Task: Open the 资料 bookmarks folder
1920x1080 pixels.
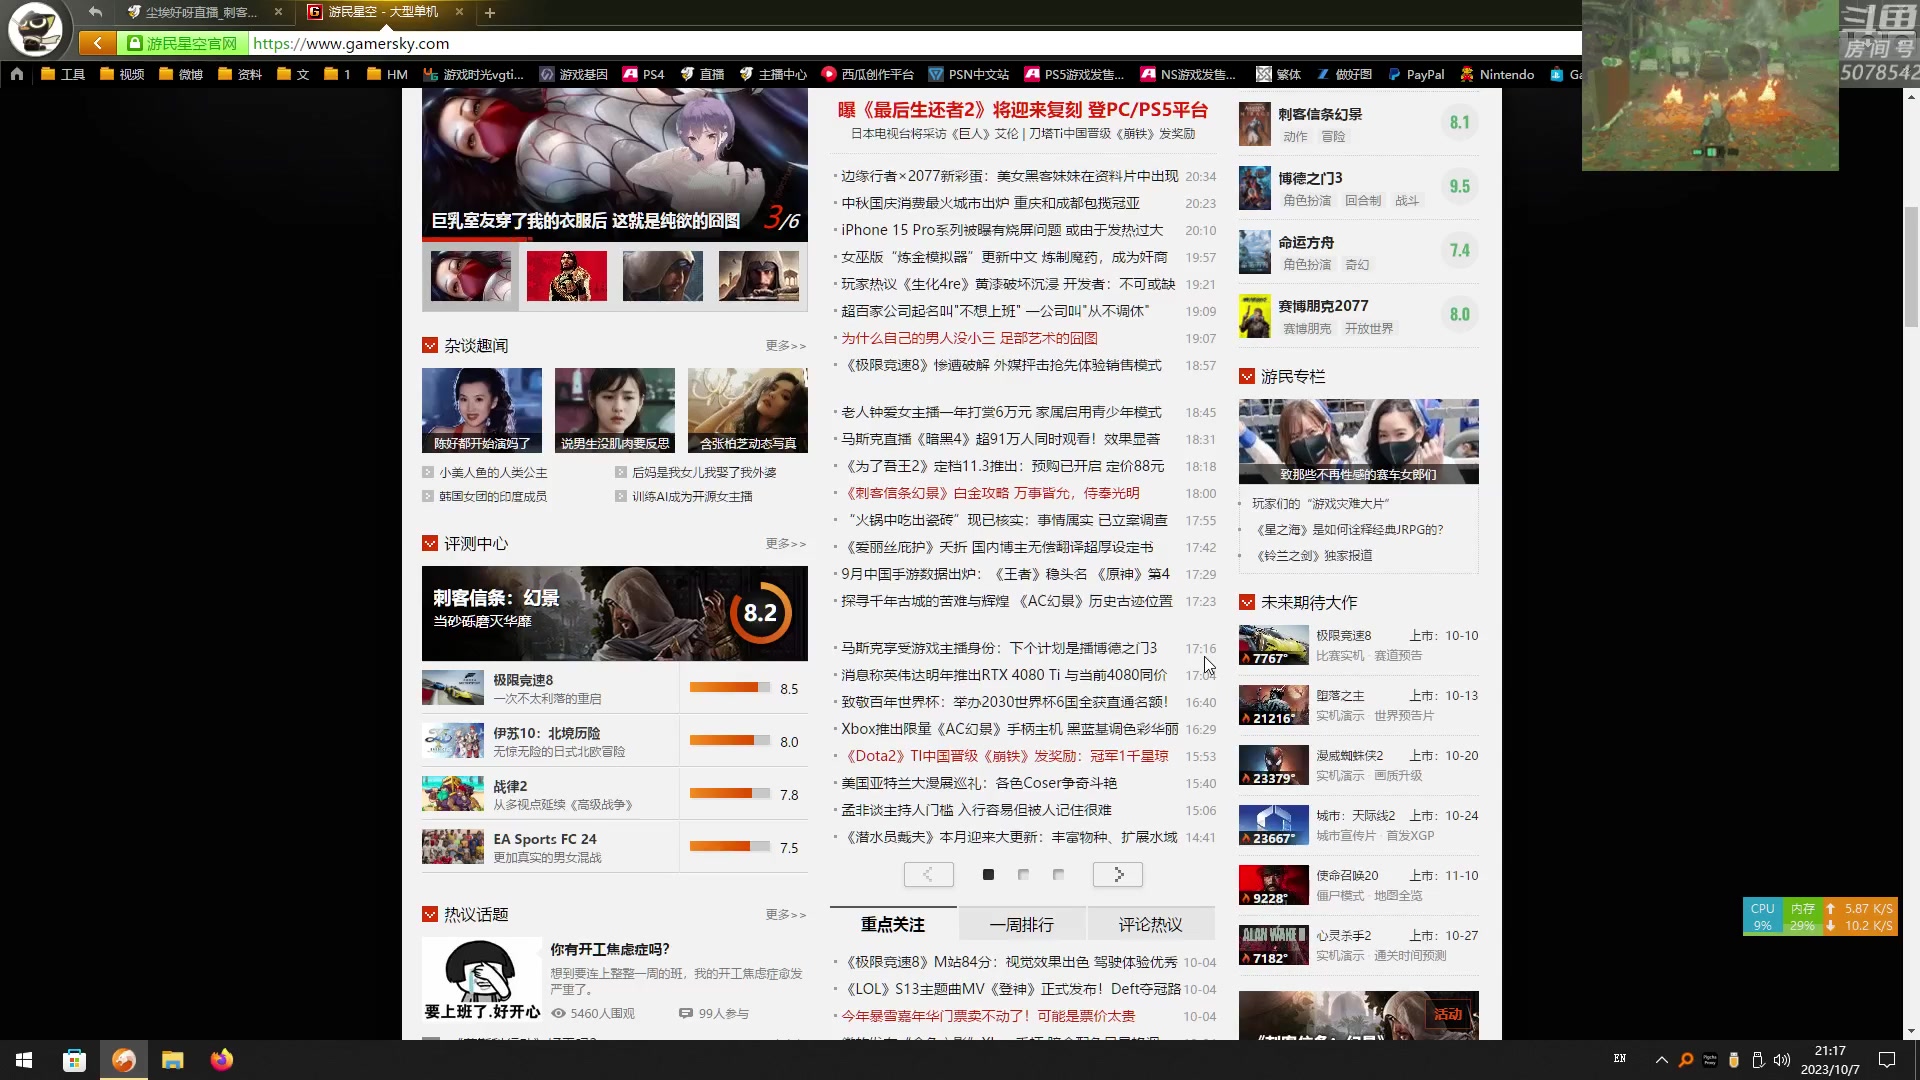Action: click(x=240, y=74)
